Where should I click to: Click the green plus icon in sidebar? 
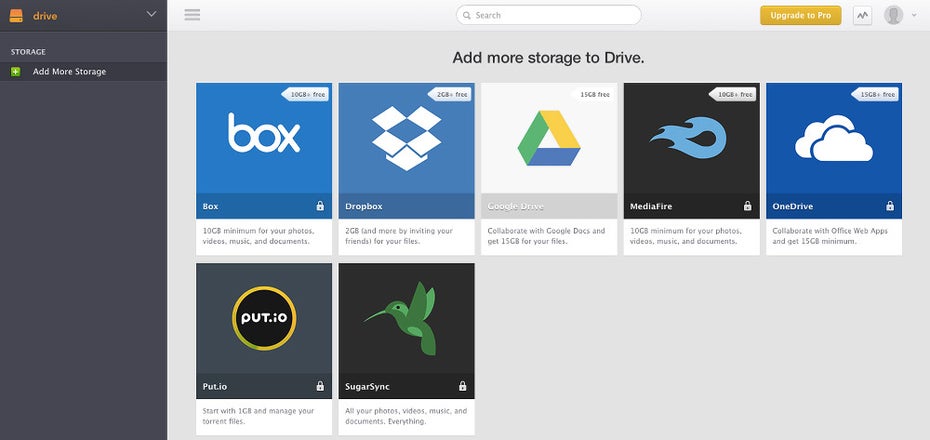point(15,72)
